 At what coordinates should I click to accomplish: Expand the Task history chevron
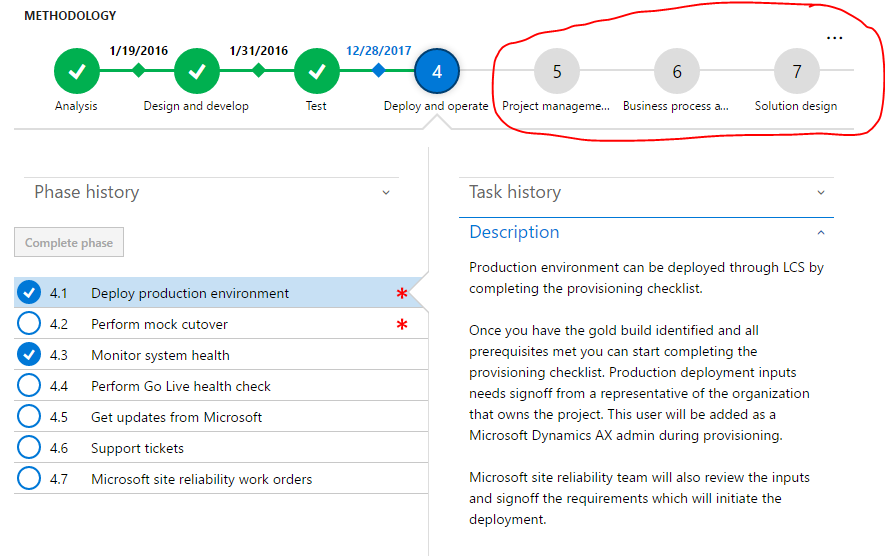(x=821, y=192)
